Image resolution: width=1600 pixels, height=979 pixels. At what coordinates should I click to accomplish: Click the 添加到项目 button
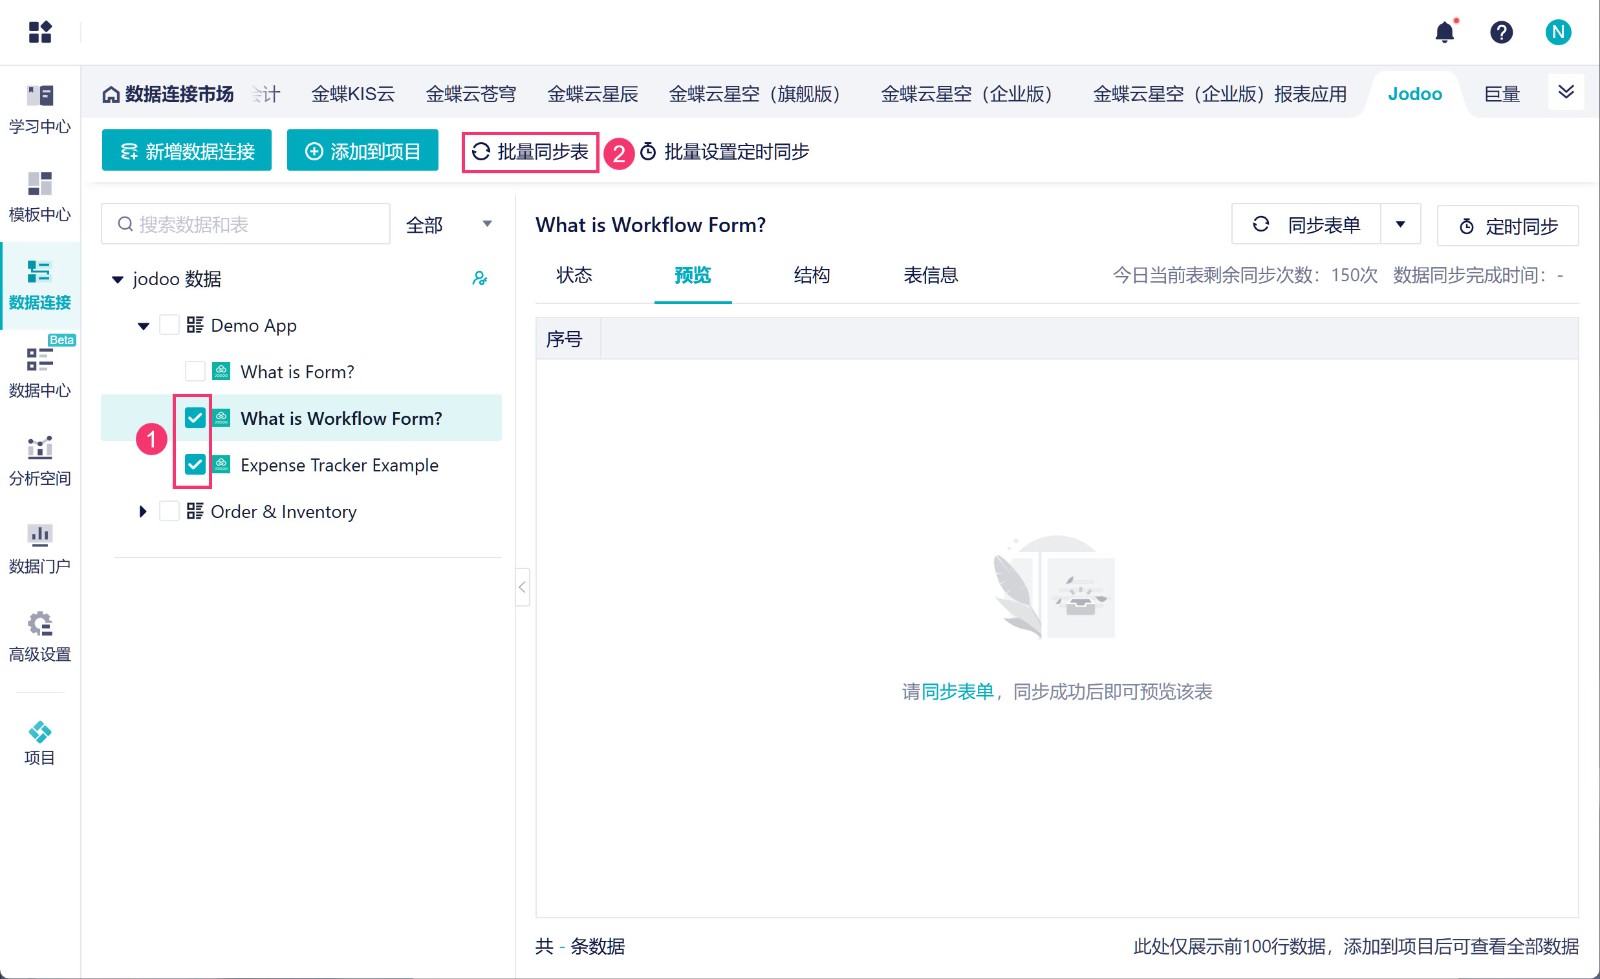click(362, 151)
